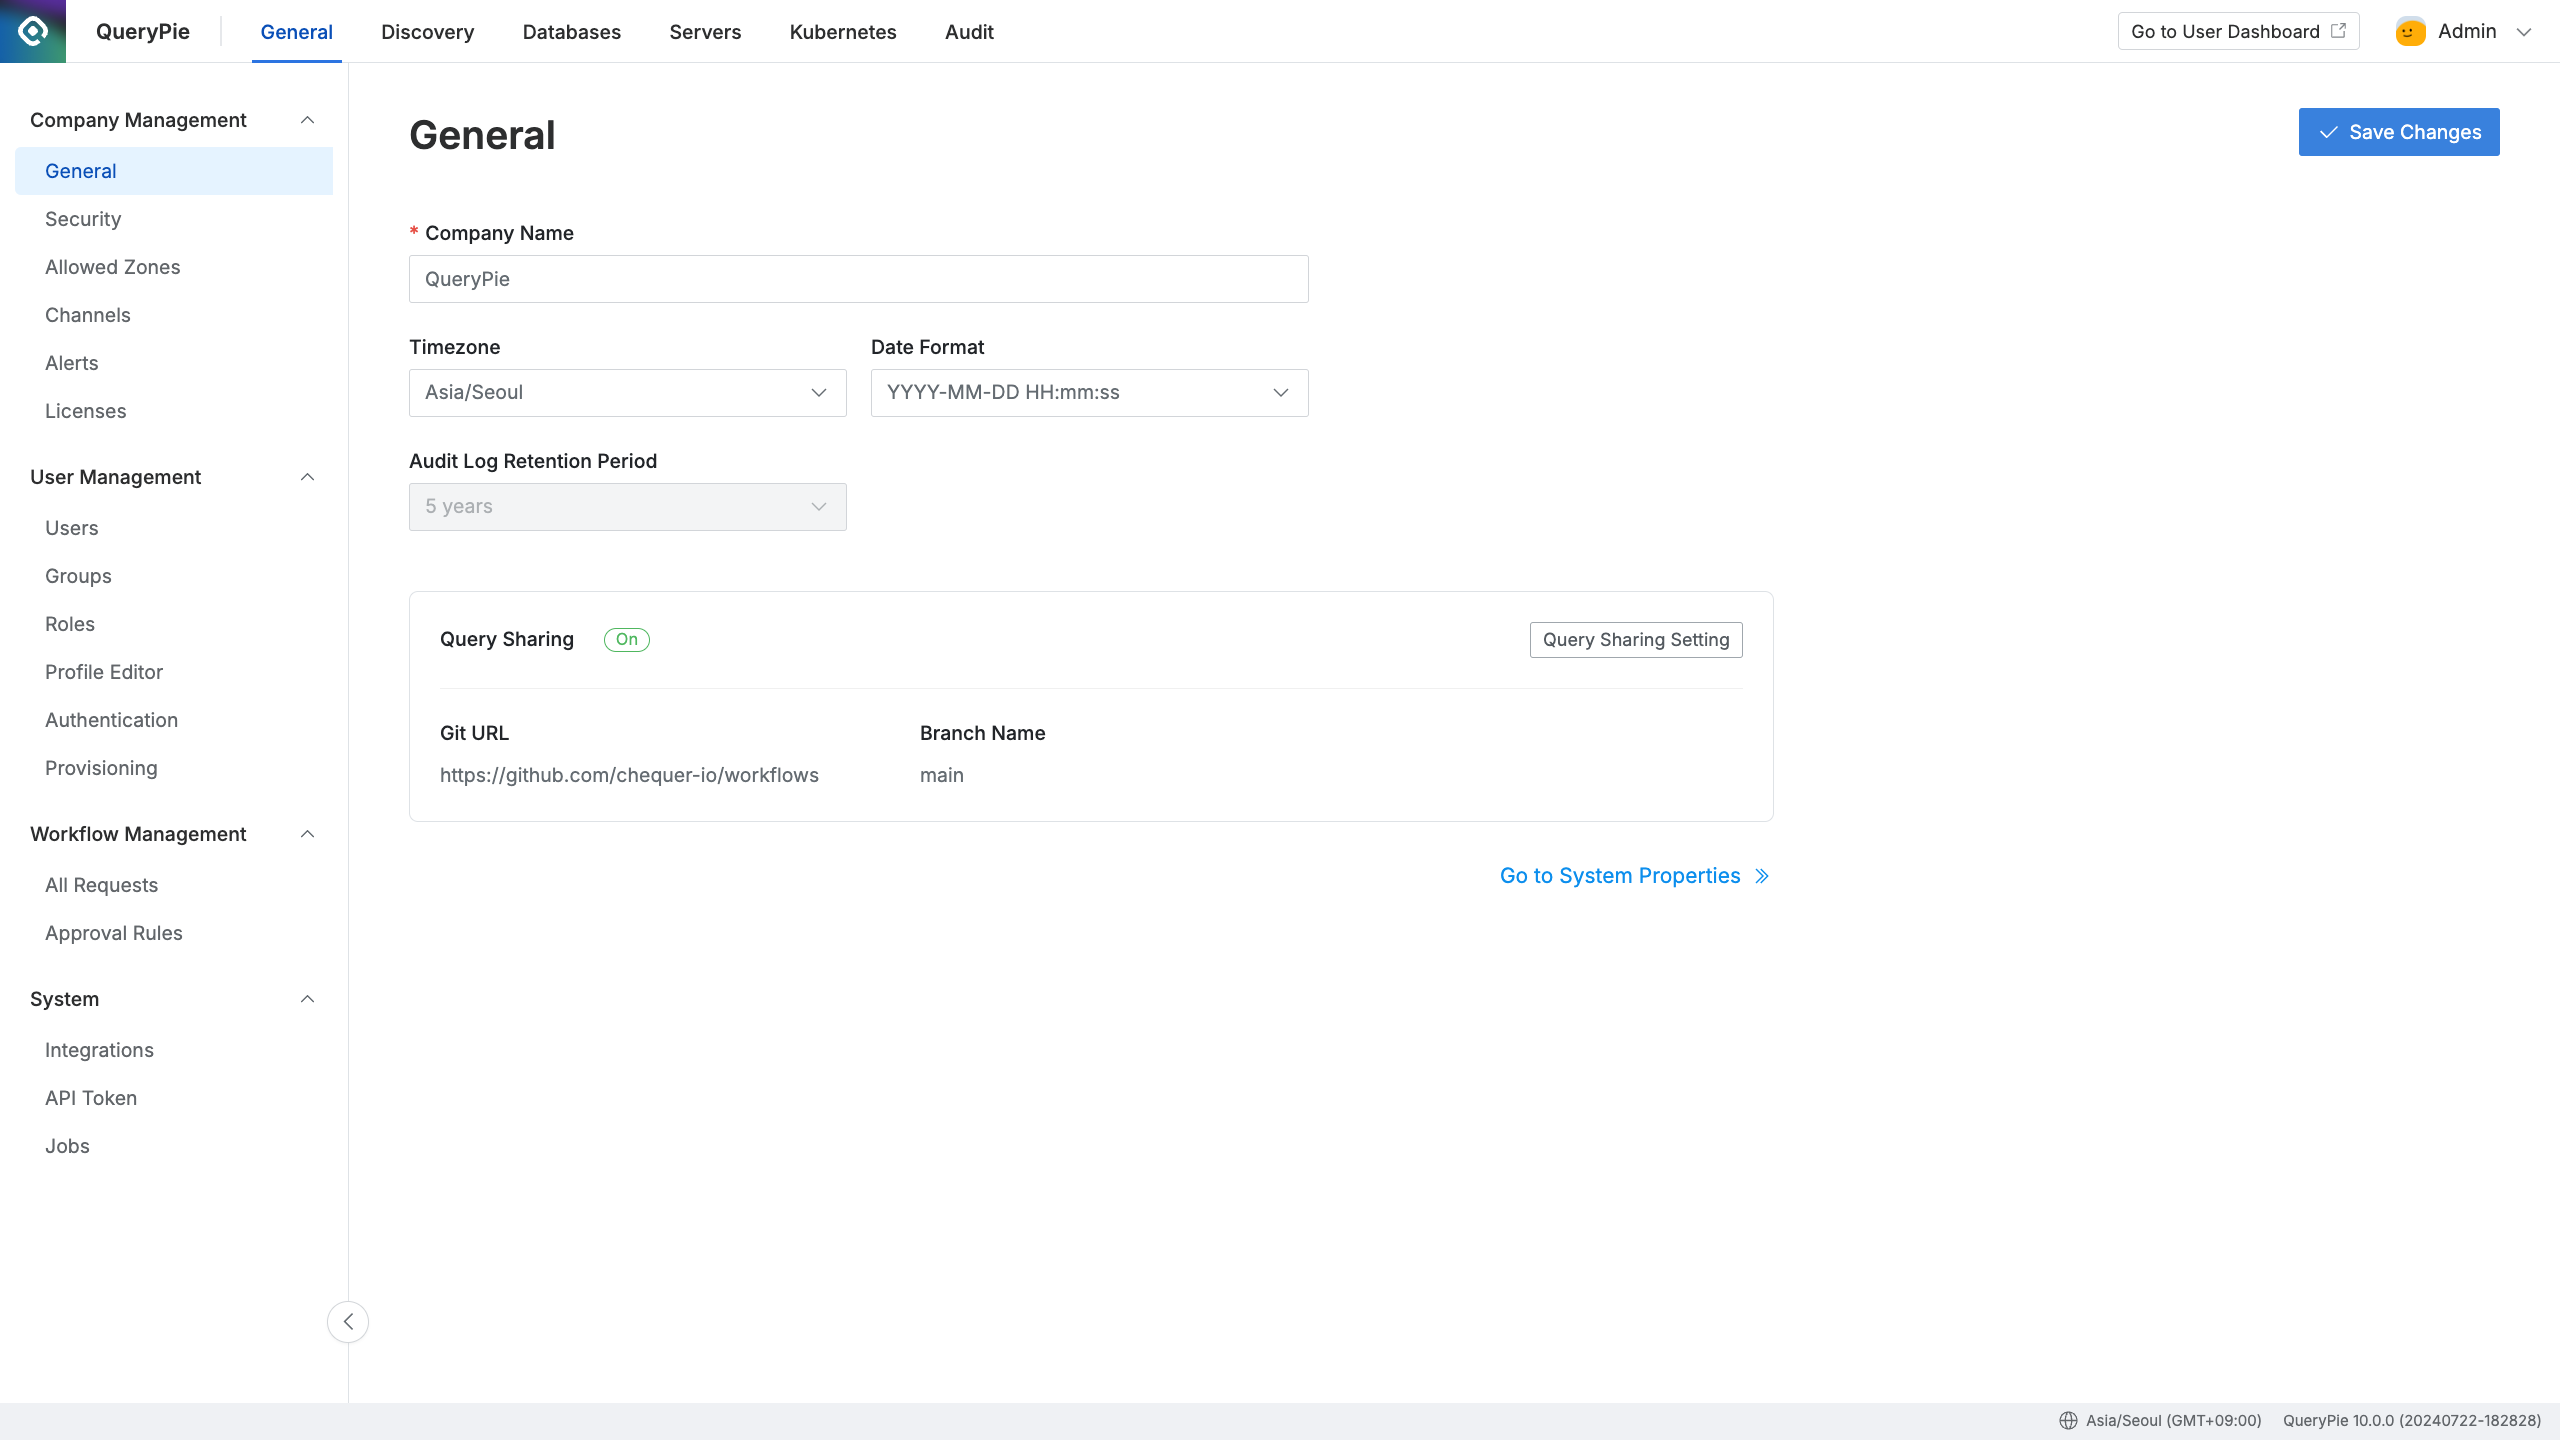Click the checkmark icon on Save Changes

coord(2328,132)
